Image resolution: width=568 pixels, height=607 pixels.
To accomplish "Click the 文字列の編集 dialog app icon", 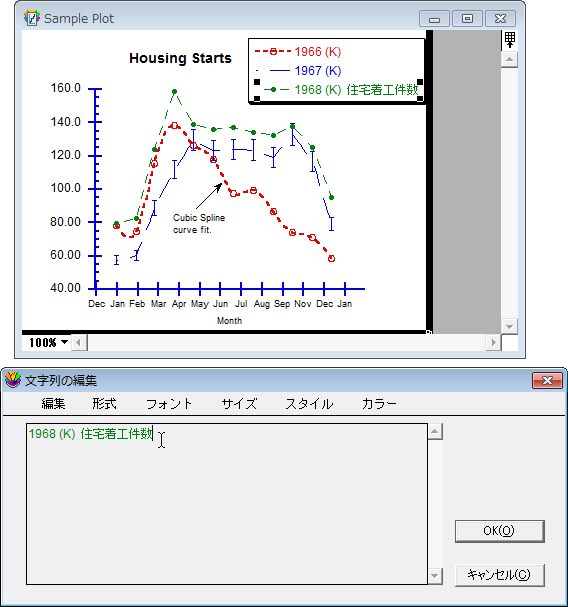I will (13, 380).
